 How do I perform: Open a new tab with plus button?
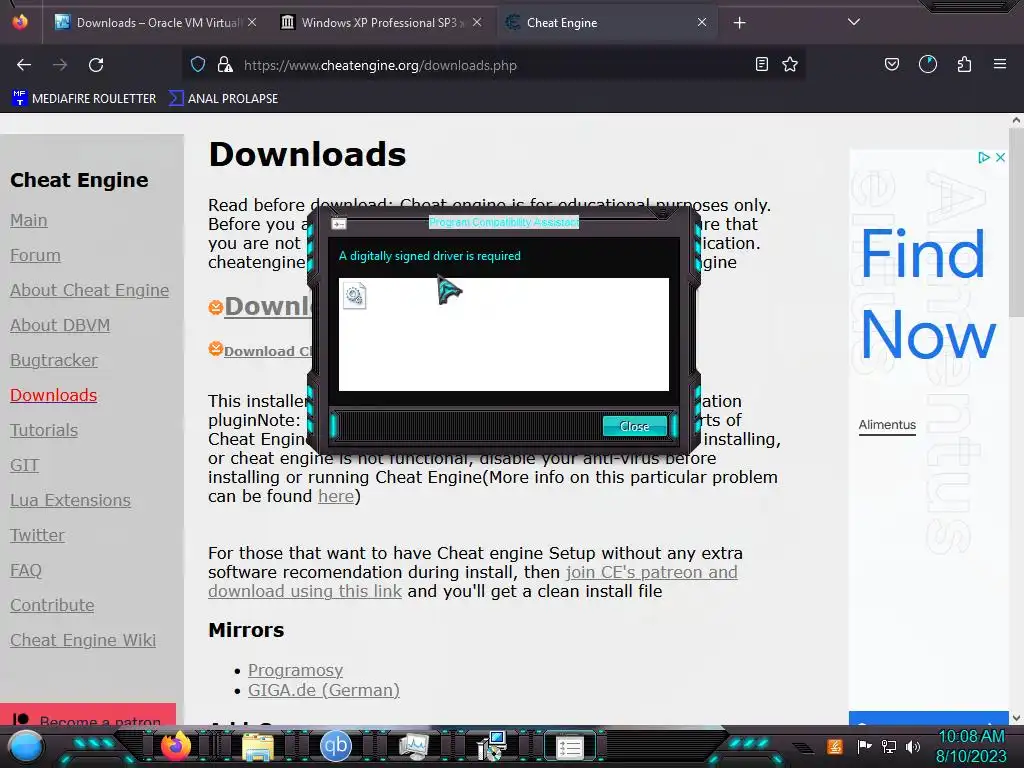[x=739, y=23]
